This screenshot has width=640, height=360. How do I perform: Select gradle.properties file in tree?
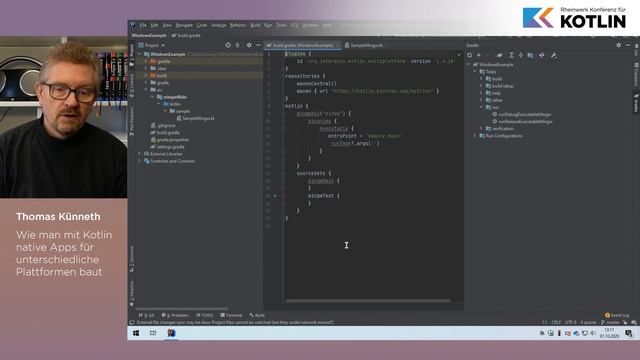click(x=169, y=140)
